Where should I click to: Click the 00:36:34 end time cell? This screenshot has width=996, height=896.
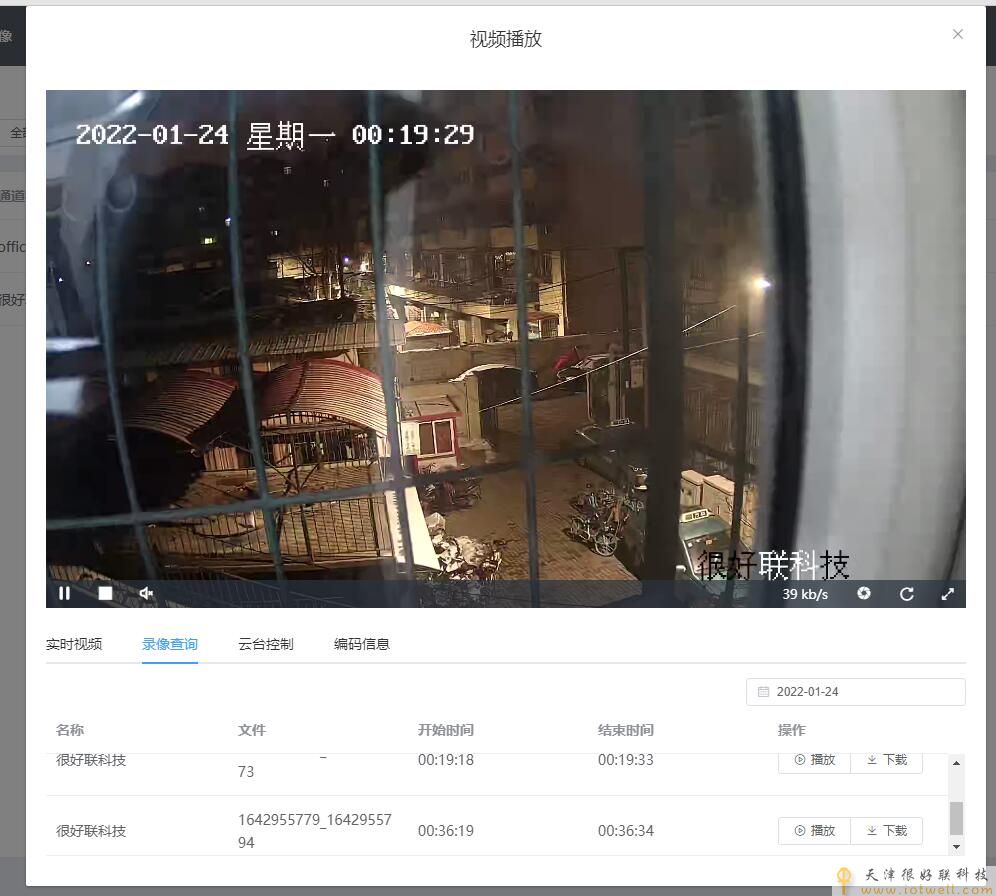click(x=625, y=831)
